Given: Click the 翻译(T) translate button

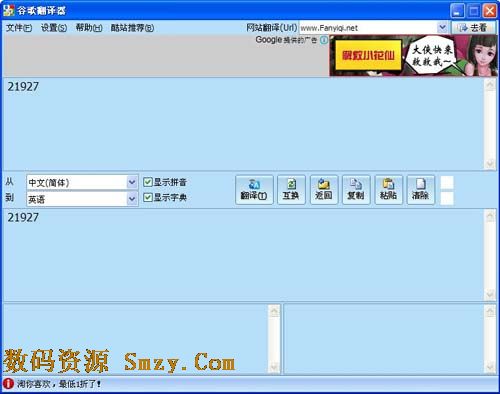Looking at the screenshot, I should point(254,190).
